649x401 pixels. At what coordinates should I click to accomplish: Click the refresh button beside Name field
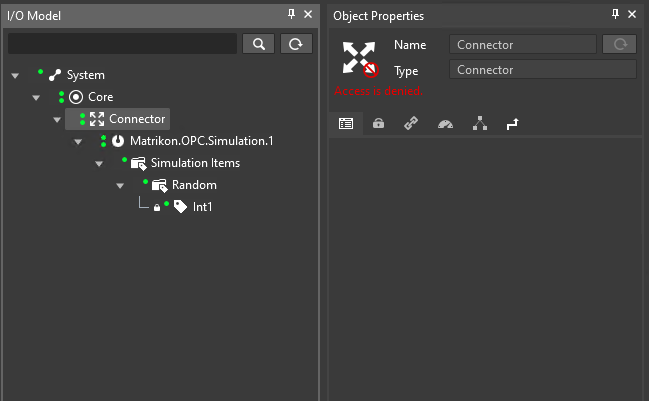(x=619, y=44)
